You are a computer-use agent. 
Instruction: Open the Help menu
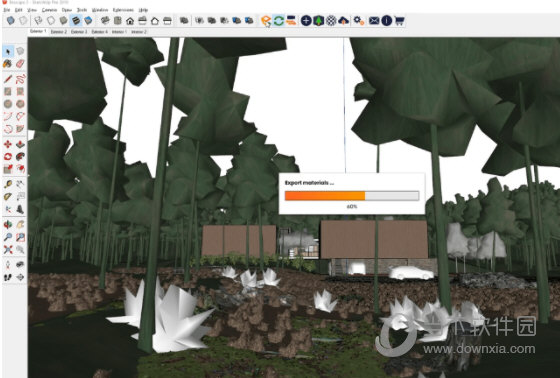tap(143, 10)
